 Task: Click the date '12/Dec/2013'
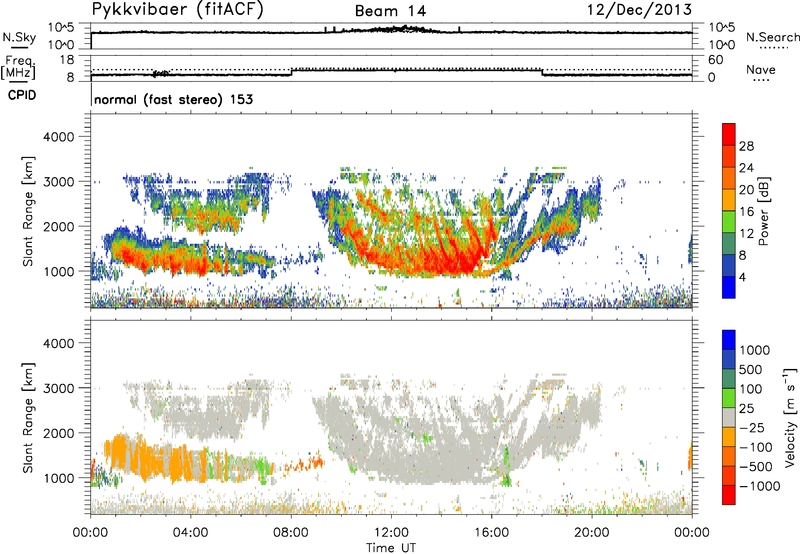639,9
